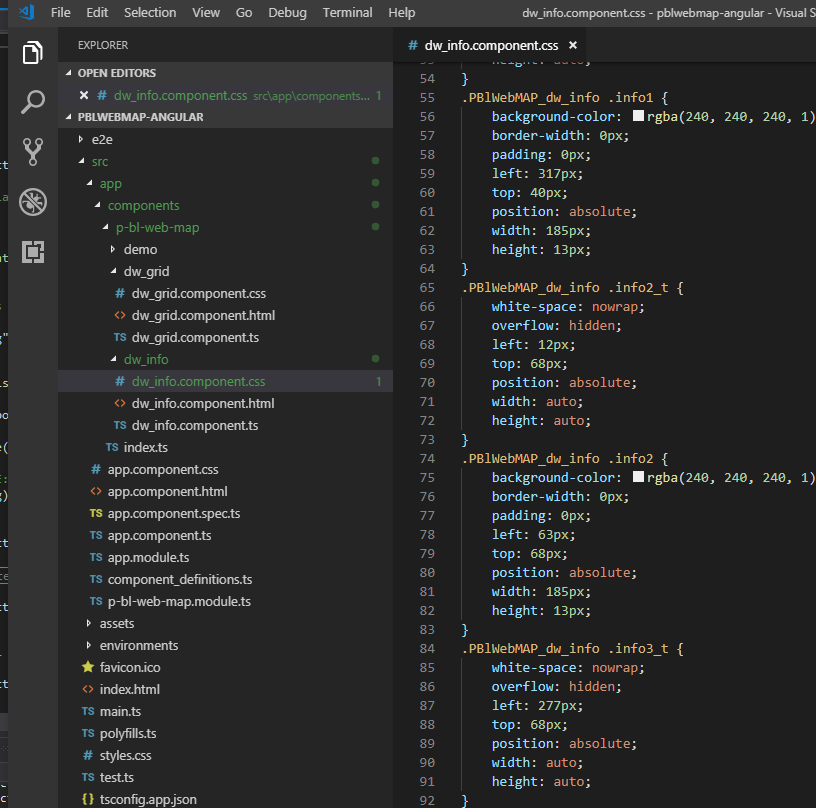816x808 pixels.
Task: Place cursor on the .info2 selector line
Action: point(565,458)
